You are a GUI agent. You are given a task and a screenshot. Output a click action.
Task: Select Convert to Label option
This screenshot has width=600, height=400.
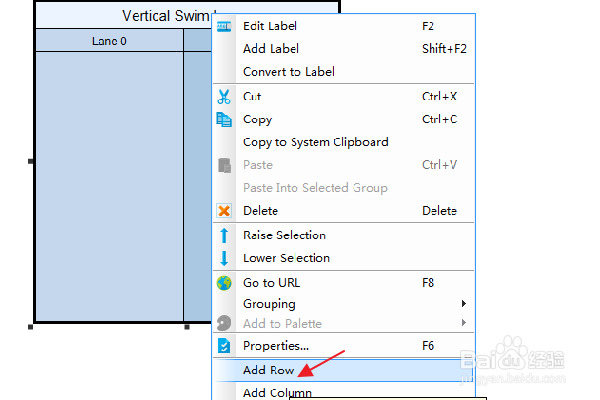(289, 72)
